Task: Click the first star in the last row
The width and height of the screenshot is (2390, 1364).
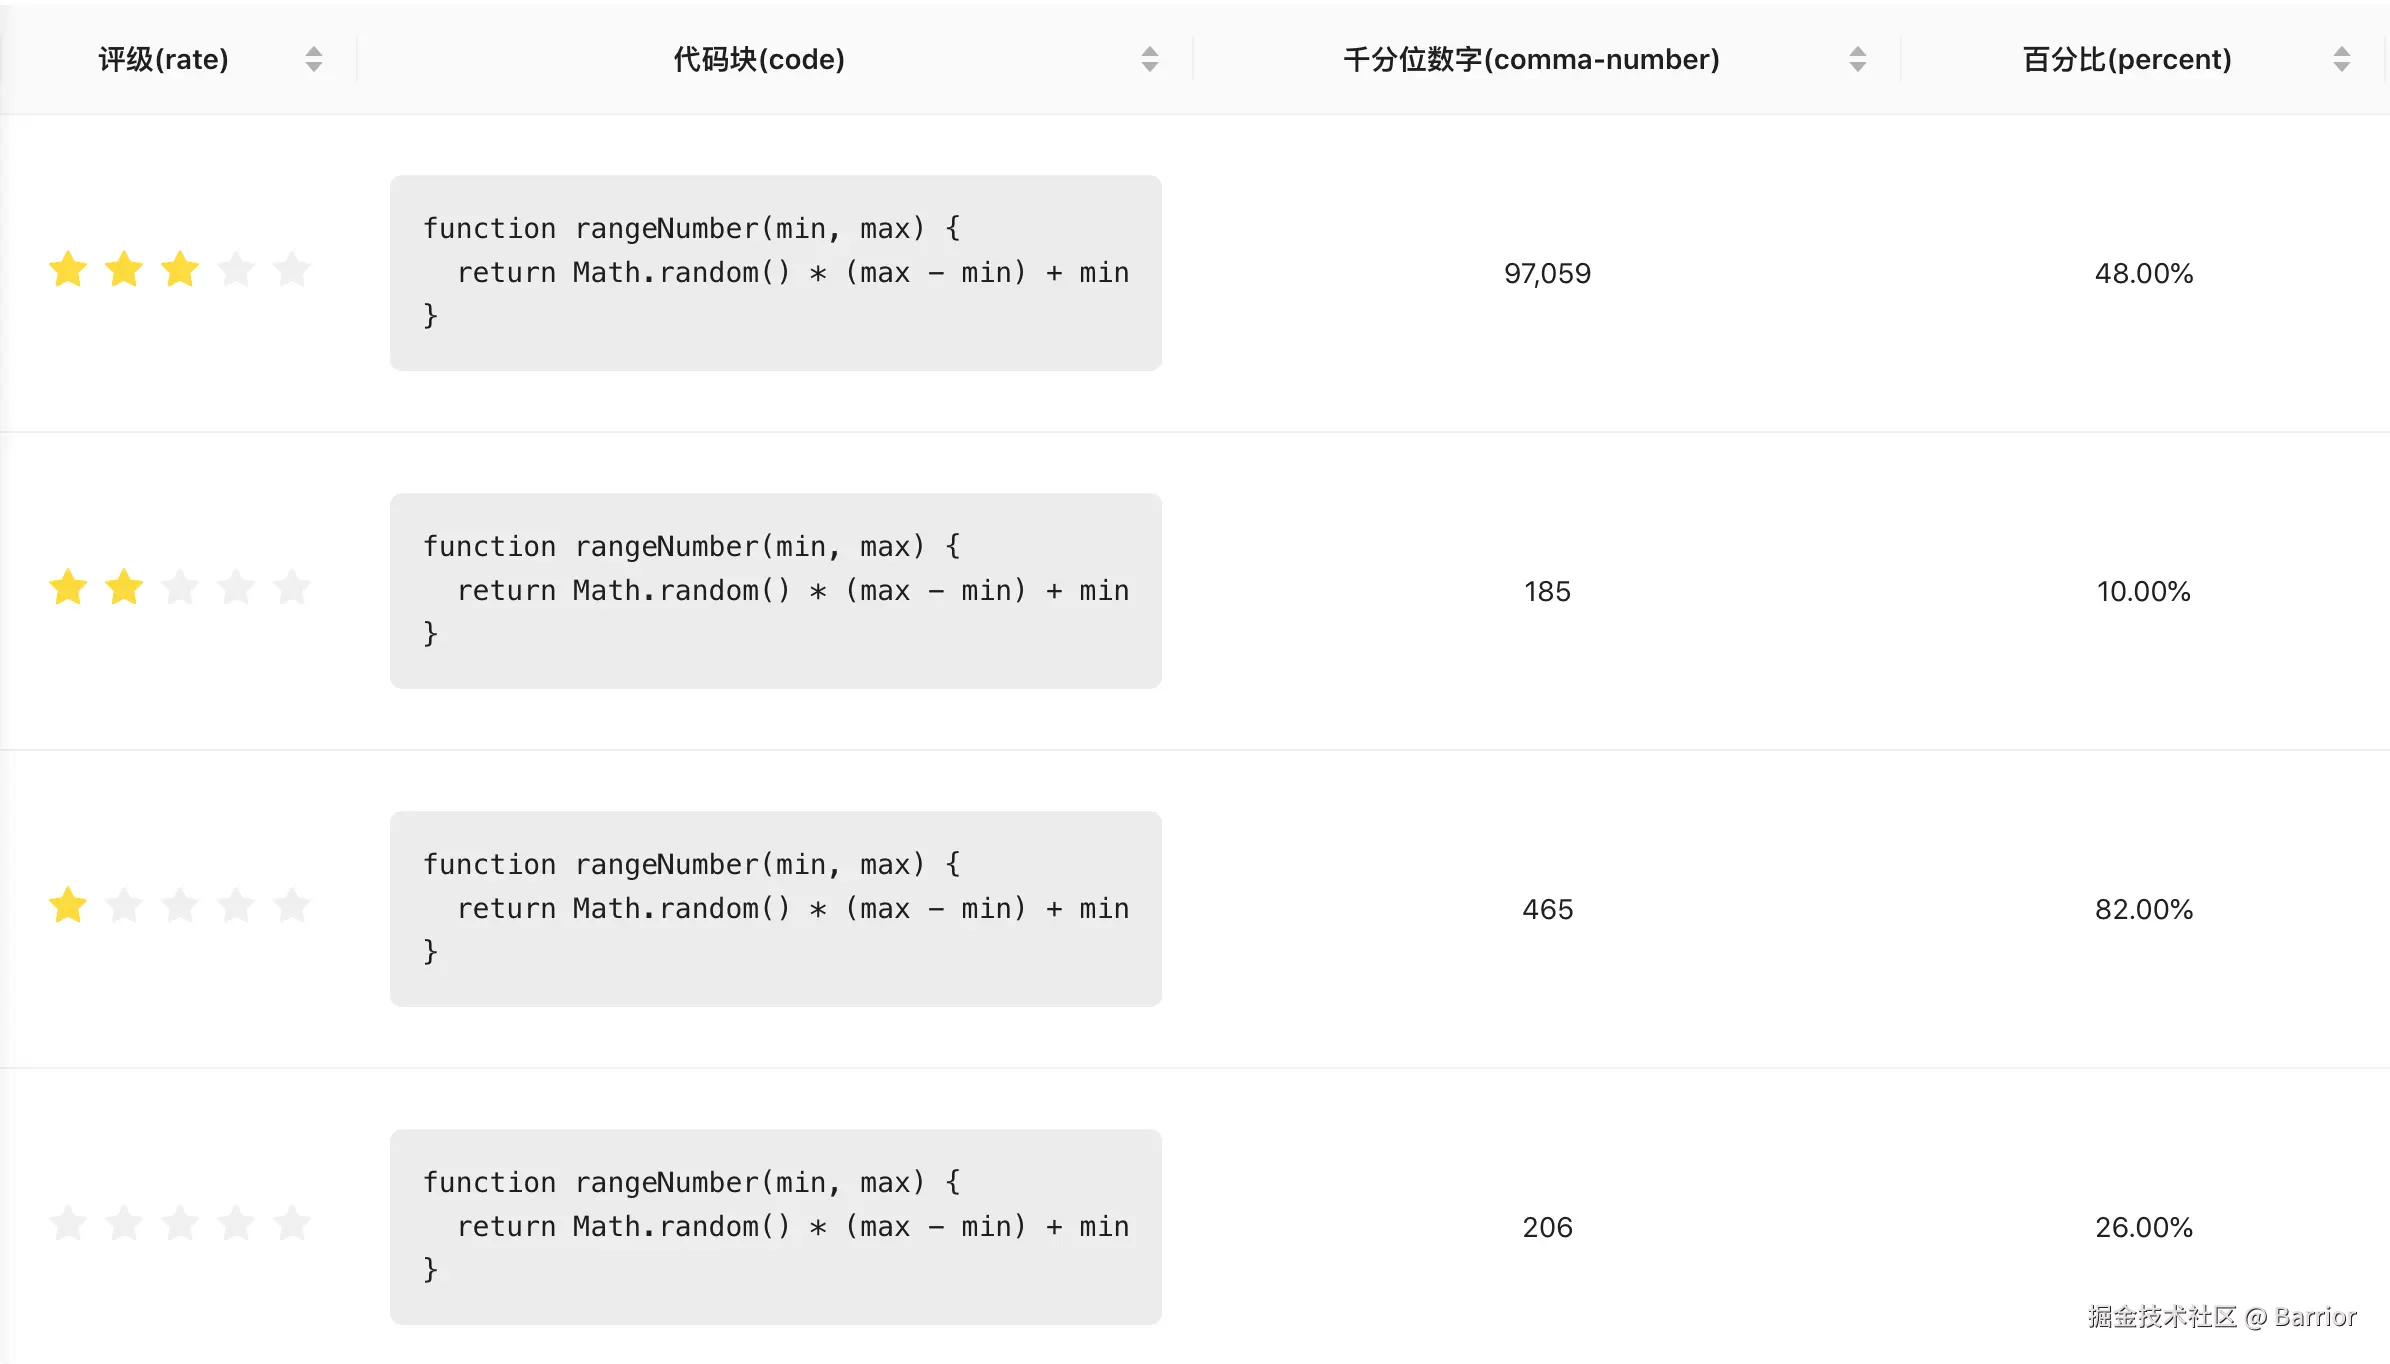Action: (68, 1223)
